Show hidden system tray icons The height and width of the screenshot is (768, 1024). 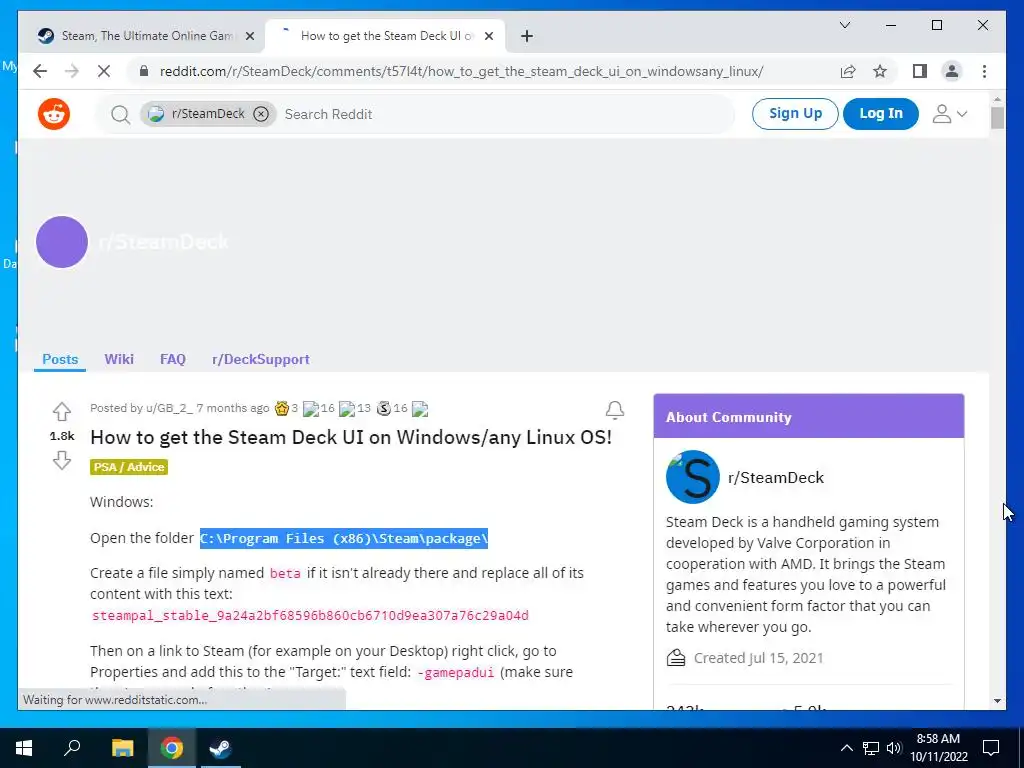pos(846,748)
